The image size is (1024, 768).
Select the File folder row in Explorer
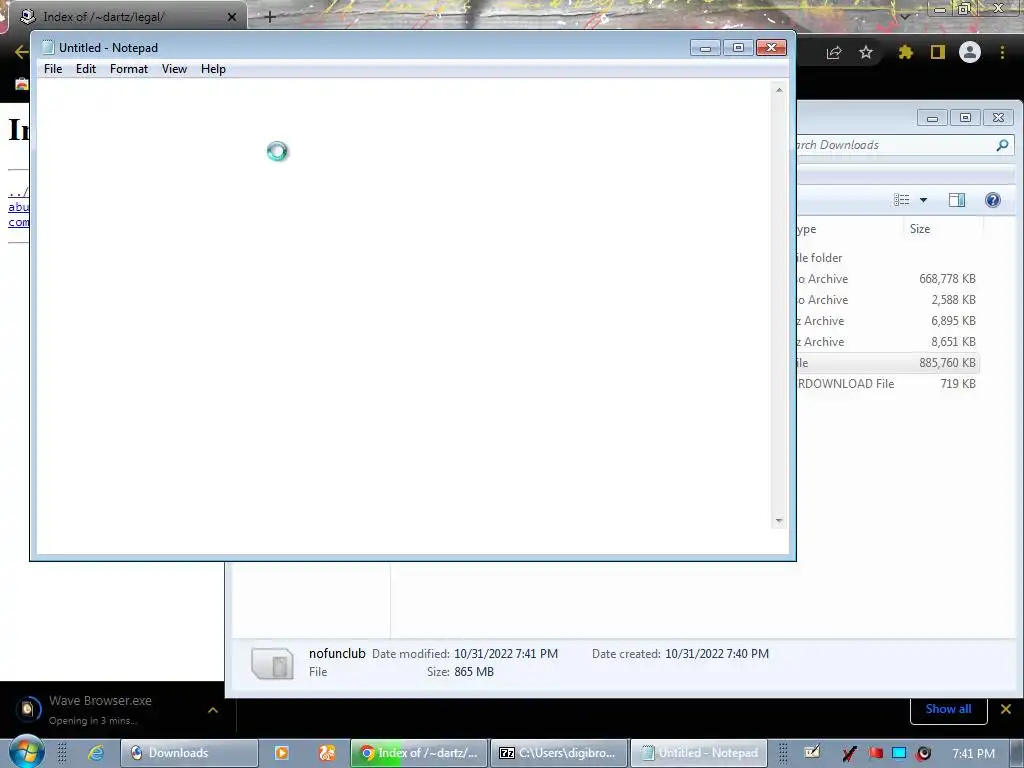888,258
